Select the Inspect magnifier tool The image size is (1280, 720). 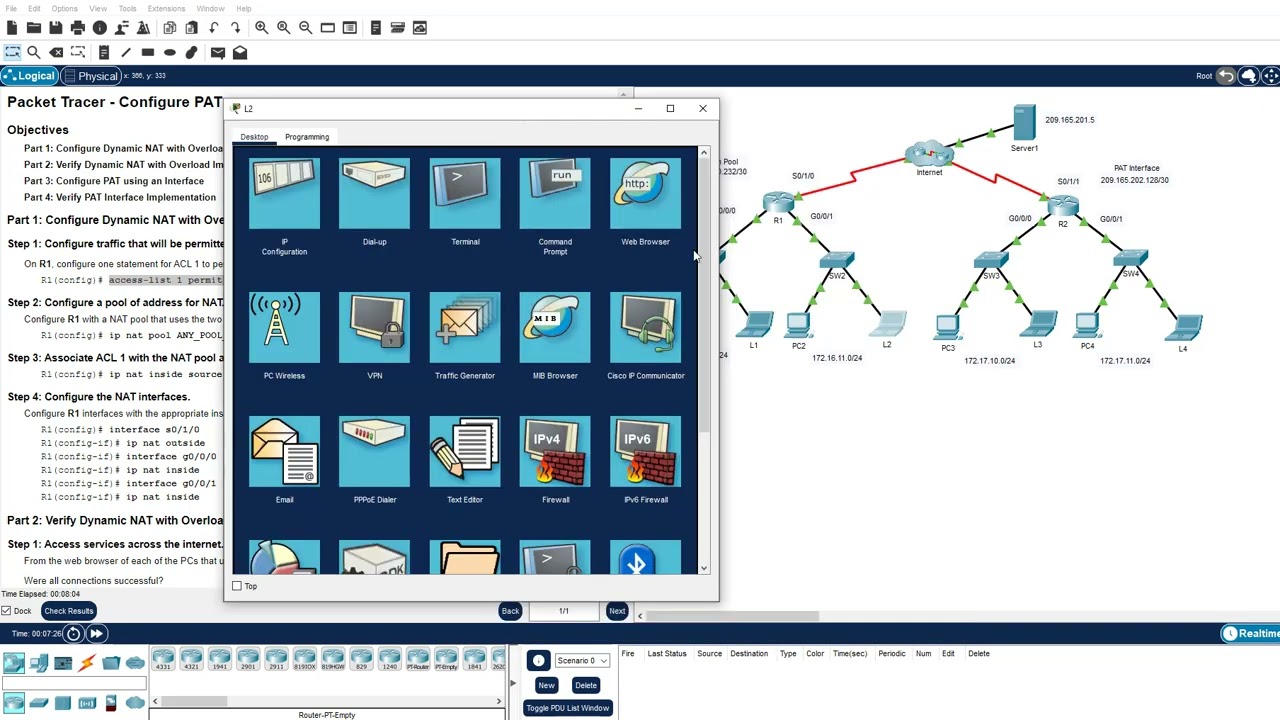pos(34,52)
